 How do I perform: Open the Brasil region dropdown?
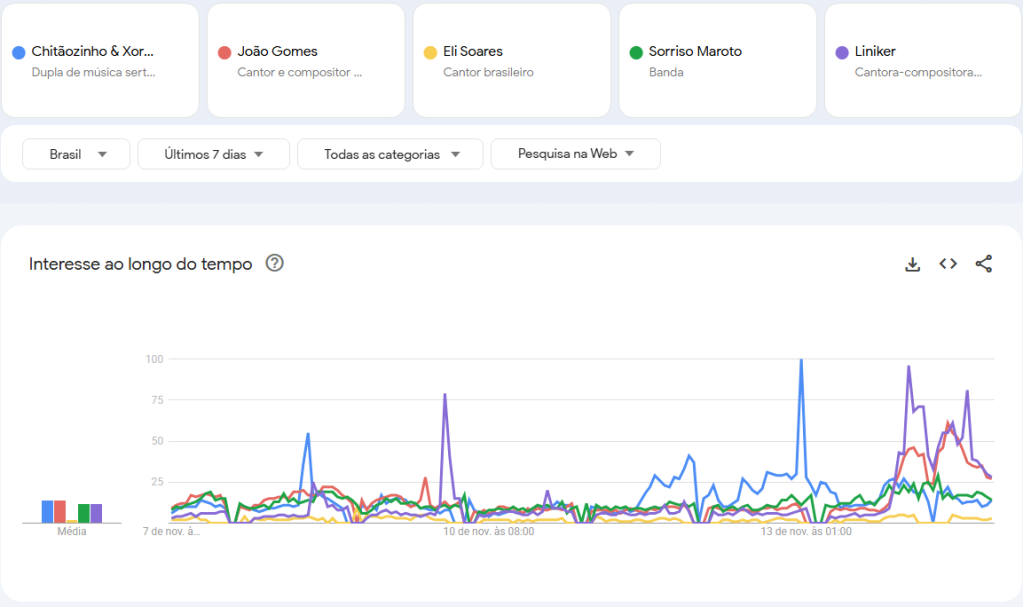(75, 154)
